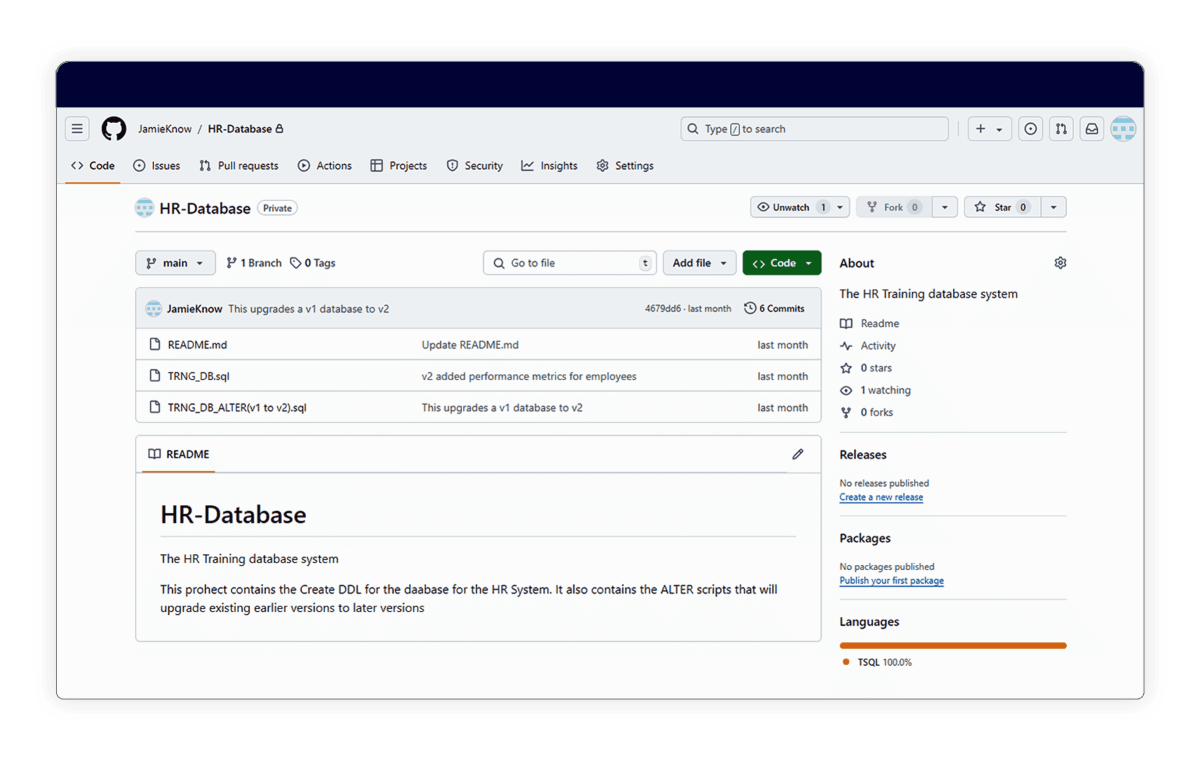Expand the create new dropdown arrow
The image size is (1200, 764).
coord(999,129)
